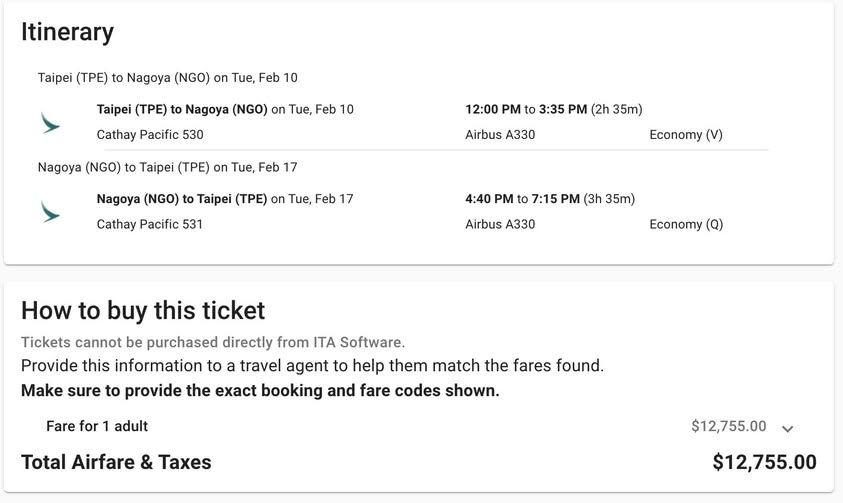Click the Airbus A330 label for the outbound flight
This screenshot has width=843, height=503.
(x=500, y=135)
